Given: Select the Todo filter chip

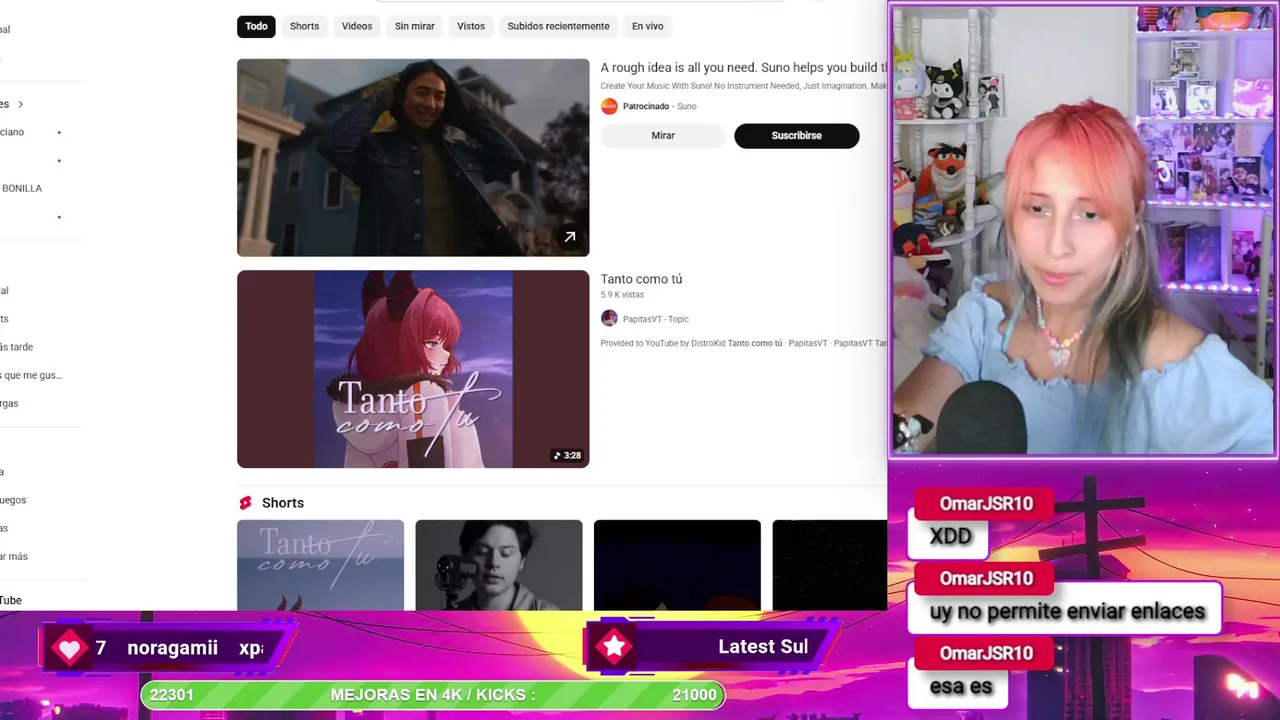Looking at the screenshot, I should pyautogui.click(x=256, y=26).
